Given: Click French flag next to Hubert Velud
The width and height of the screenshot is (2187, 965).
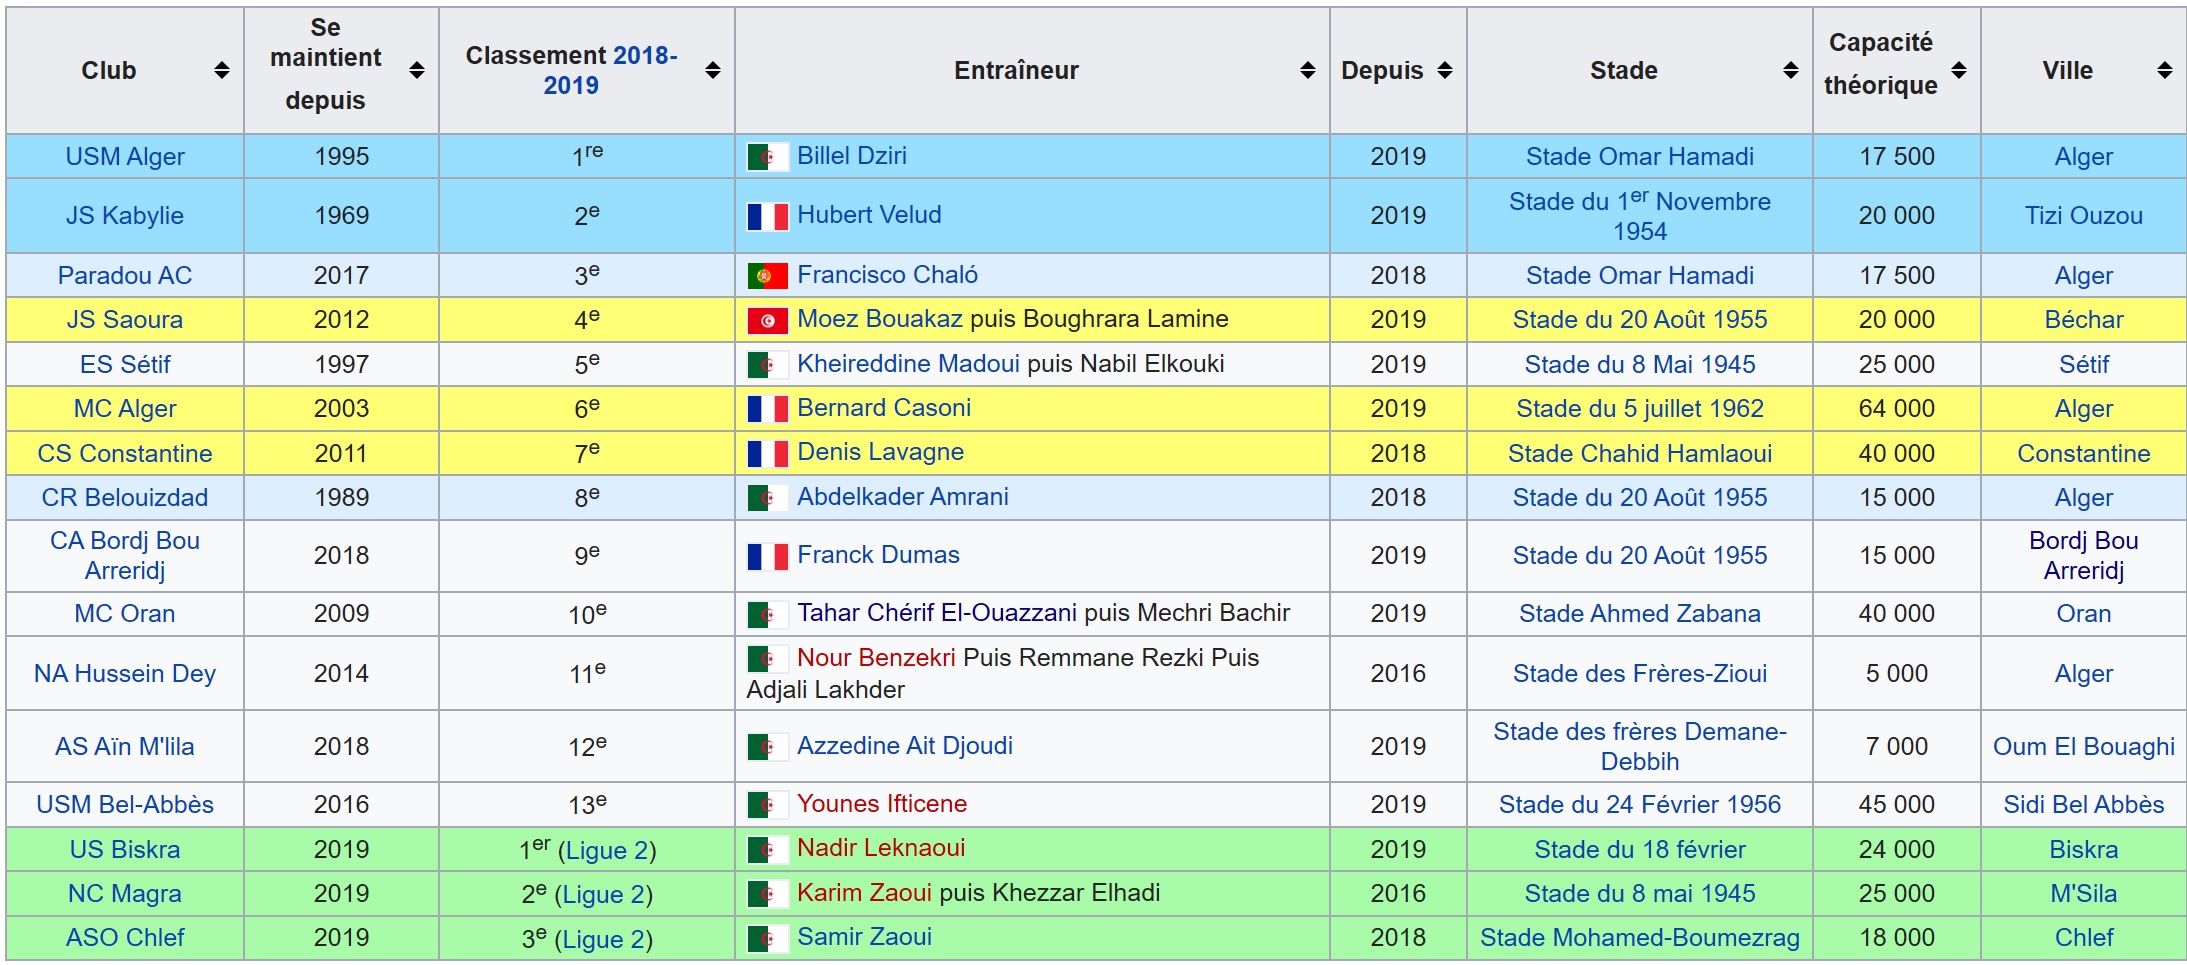Looking at the screenshot, I should coord(767,216).
